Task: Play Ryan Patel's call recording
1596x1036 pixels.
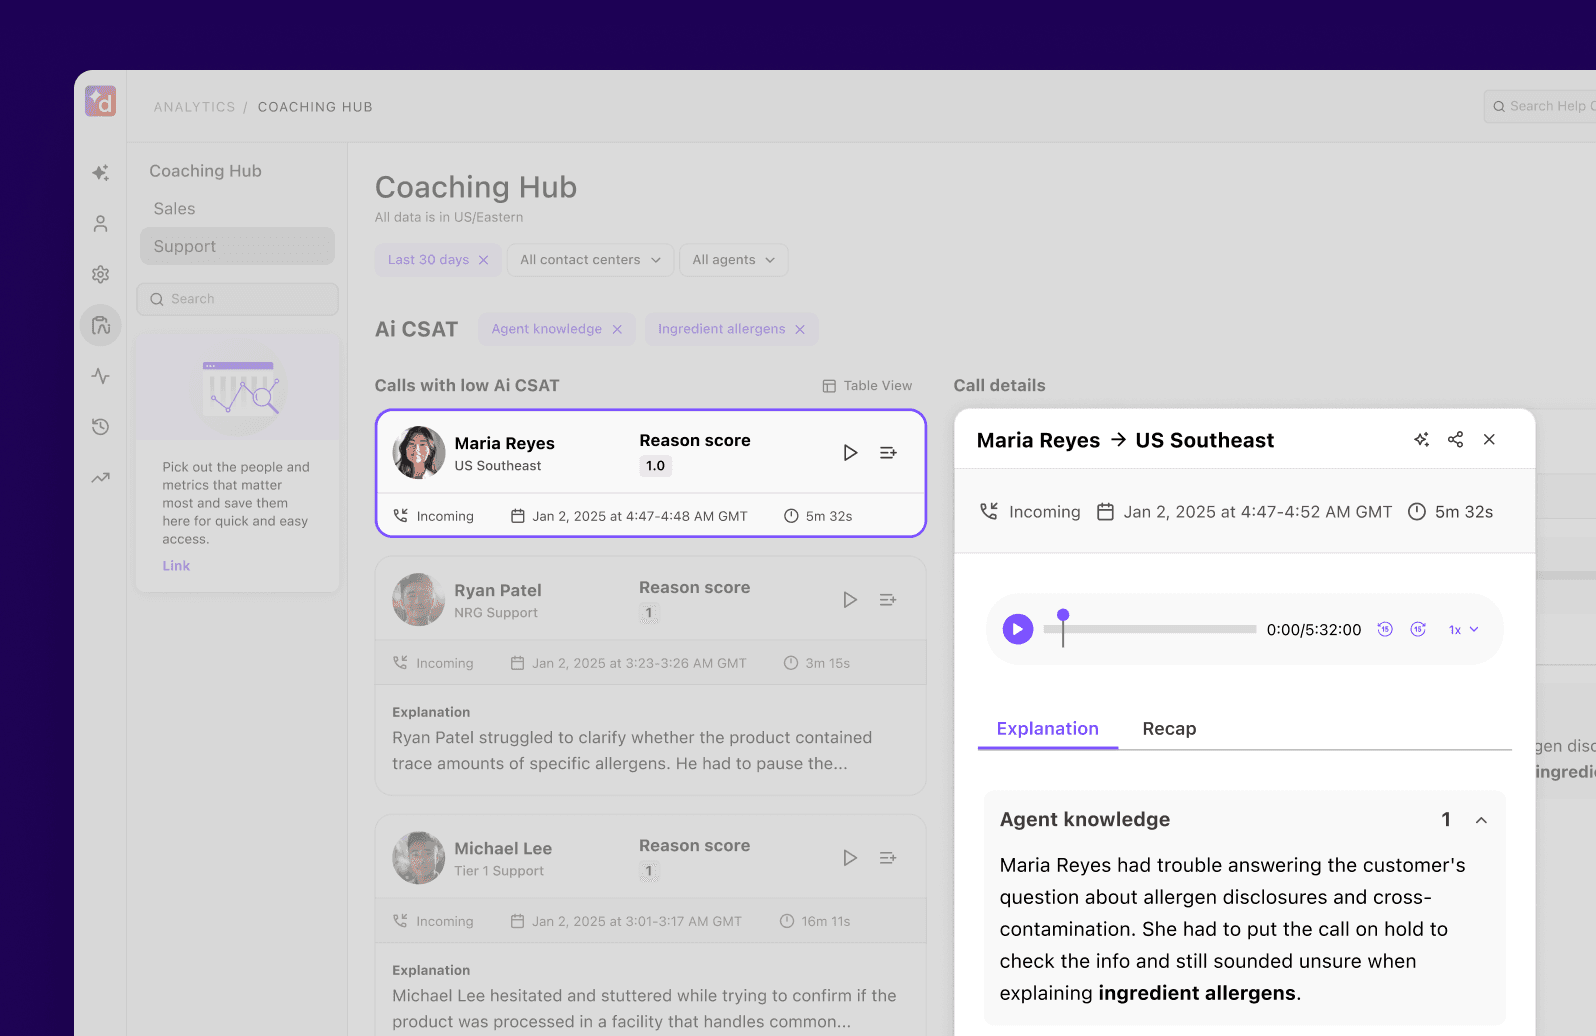Action: pos(849,600)
